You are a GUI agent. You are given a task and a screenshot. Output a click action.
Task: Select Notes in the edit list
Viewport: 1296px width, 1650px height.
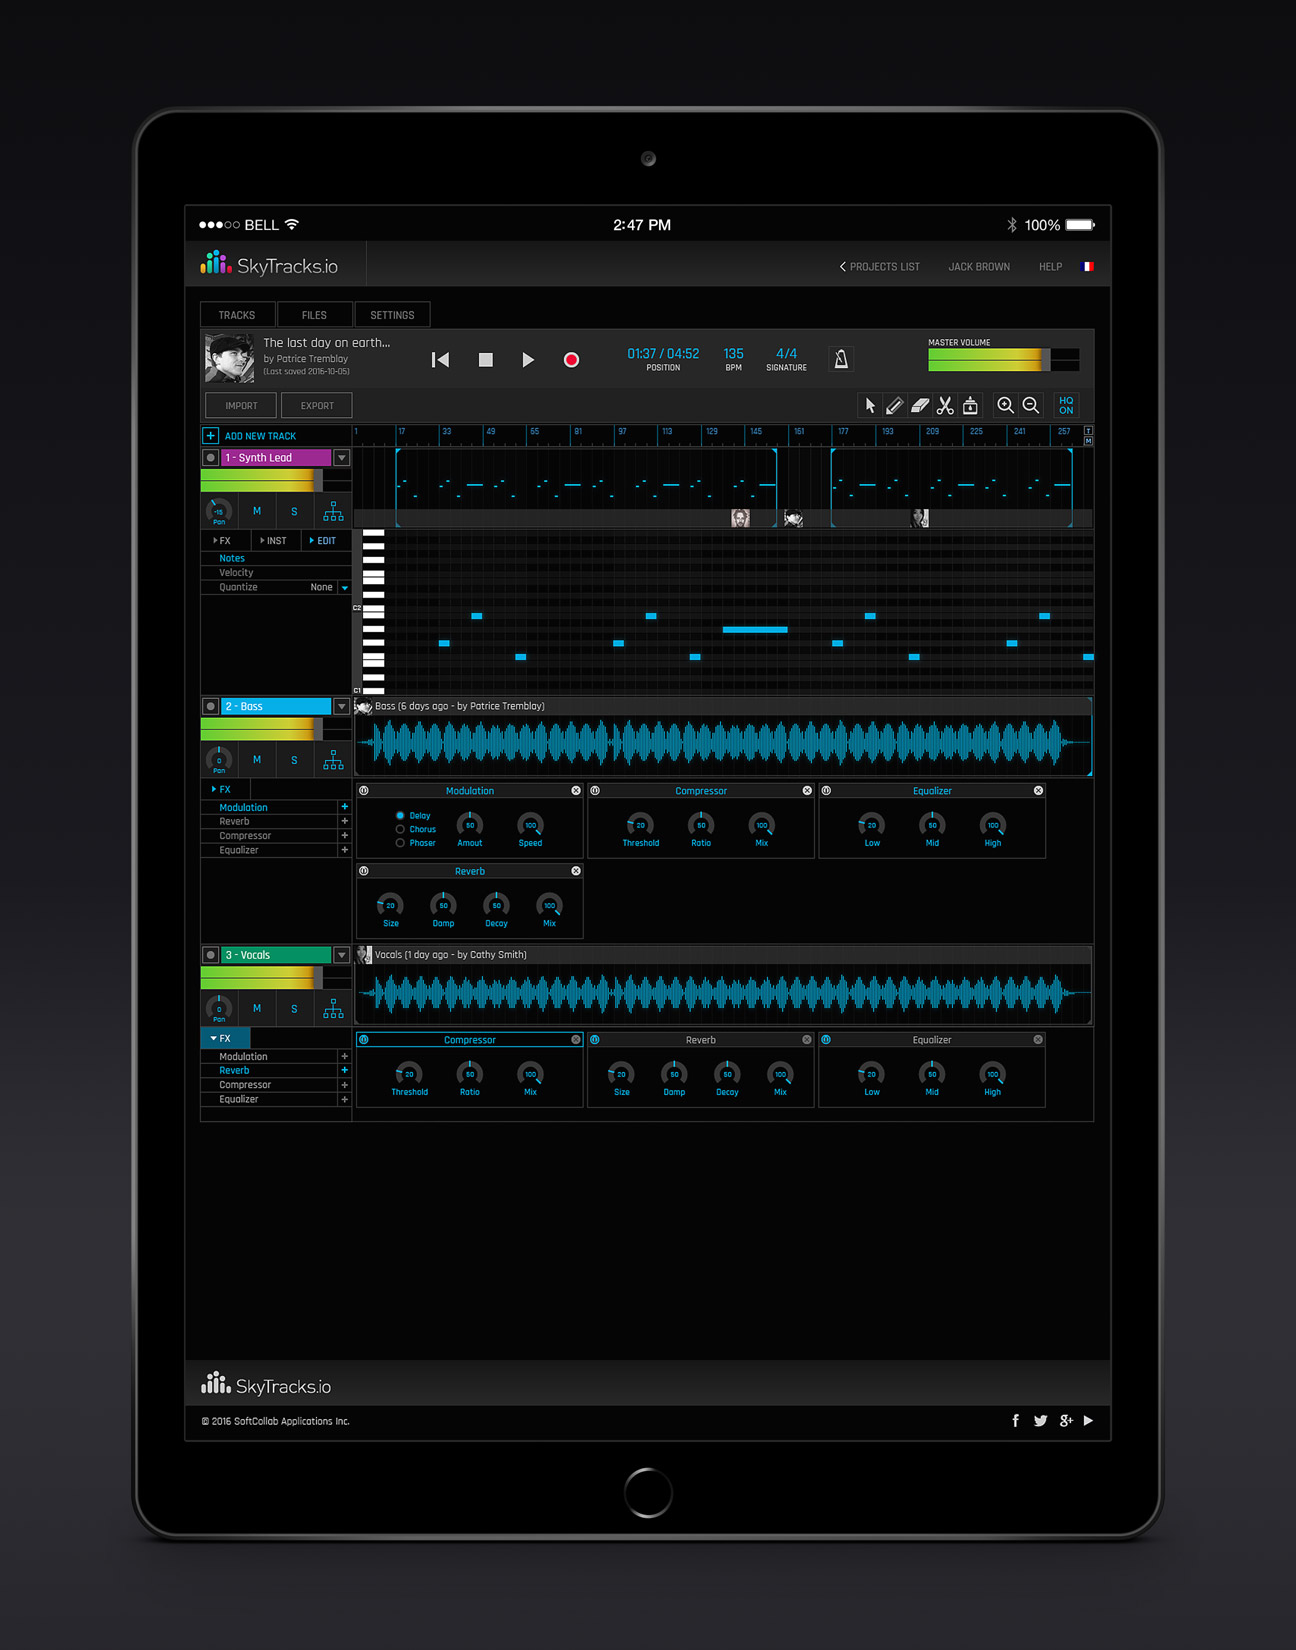pos(232,559)
